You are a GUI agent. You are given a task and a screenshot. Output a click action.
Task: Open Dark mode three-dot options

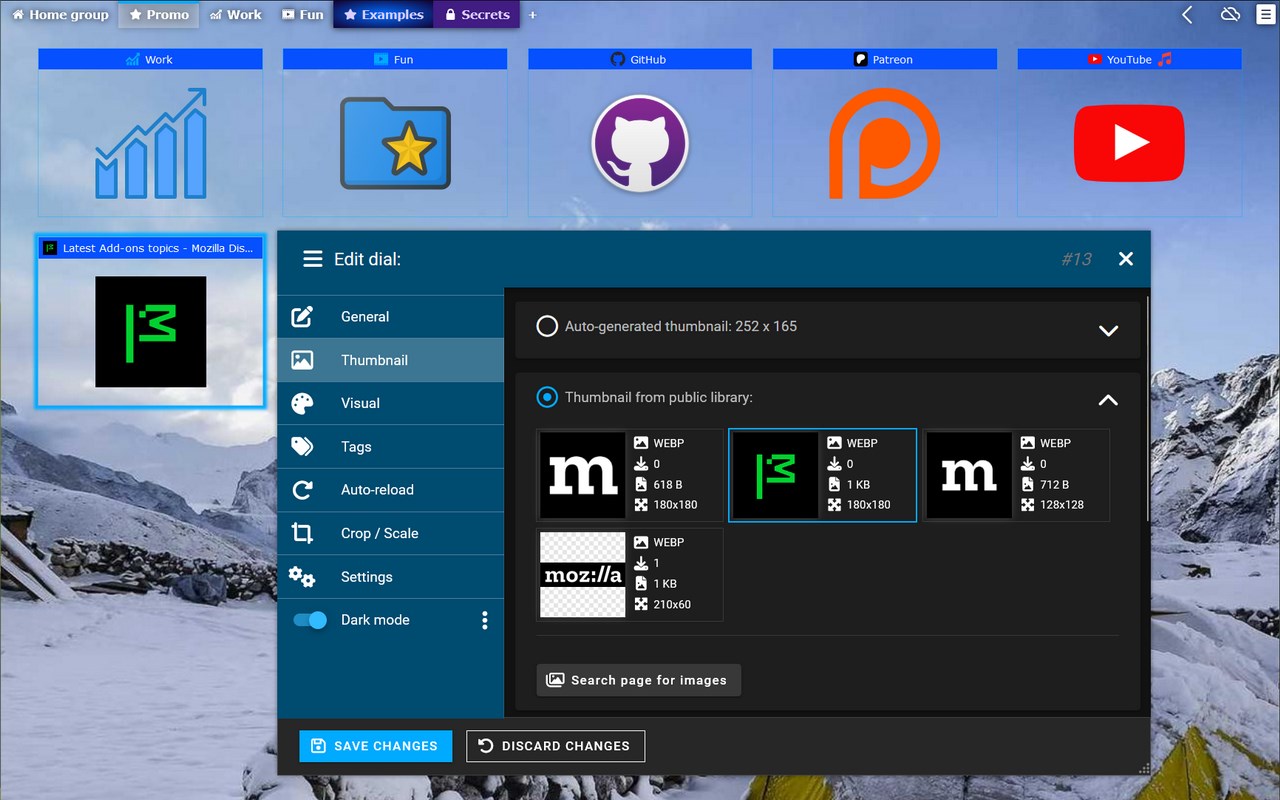coord(485,620)
